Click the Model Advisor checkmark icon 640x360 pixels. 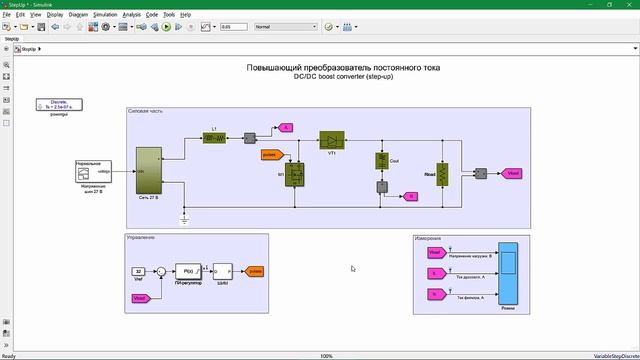[x=329, y=27]
